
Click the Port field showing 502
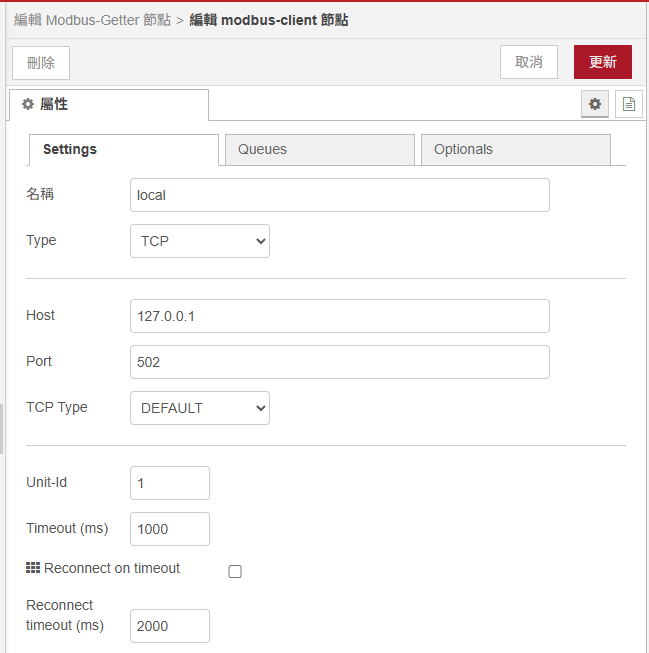340,362
